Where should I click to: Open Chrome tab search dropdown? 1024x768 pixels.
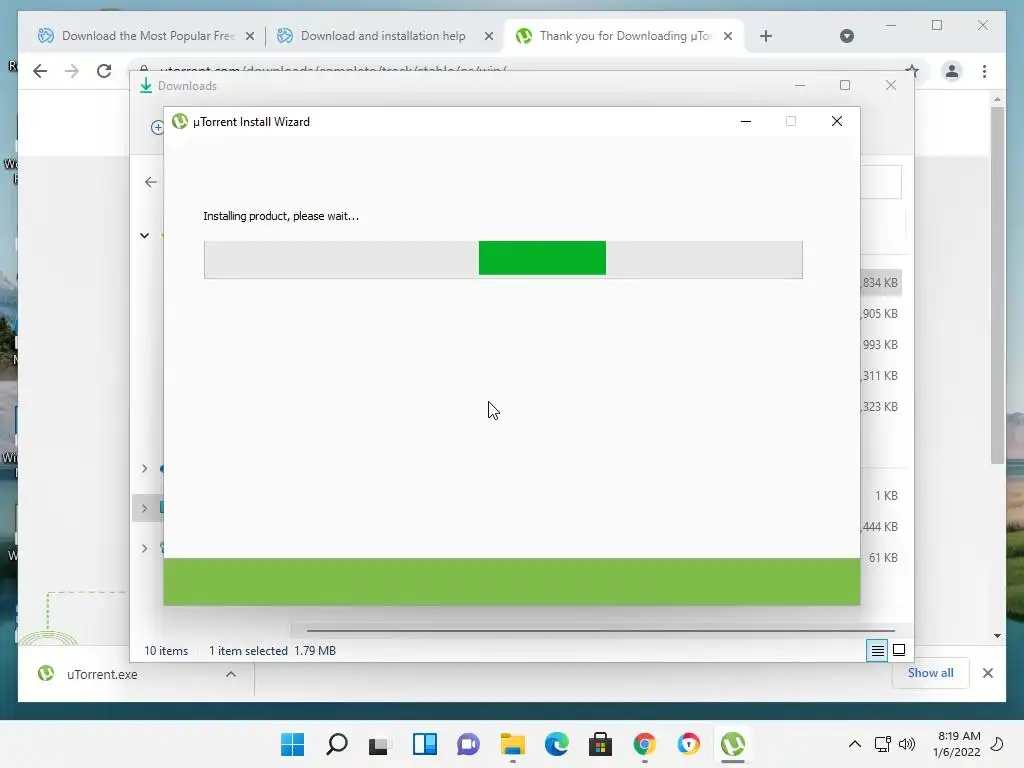click(x=846, y=36)
